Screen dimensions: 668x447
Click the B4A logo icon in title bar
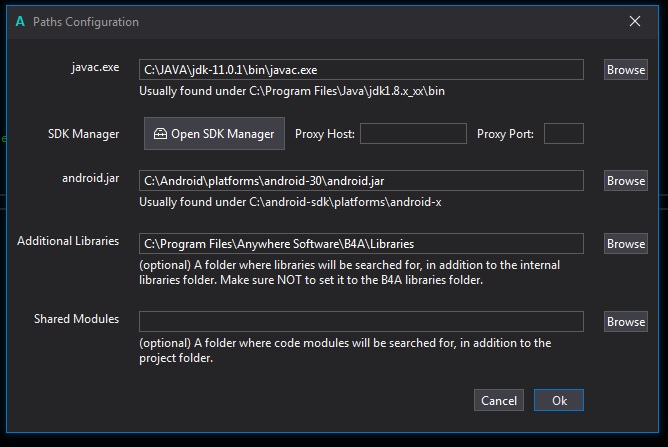click(20, 21)
